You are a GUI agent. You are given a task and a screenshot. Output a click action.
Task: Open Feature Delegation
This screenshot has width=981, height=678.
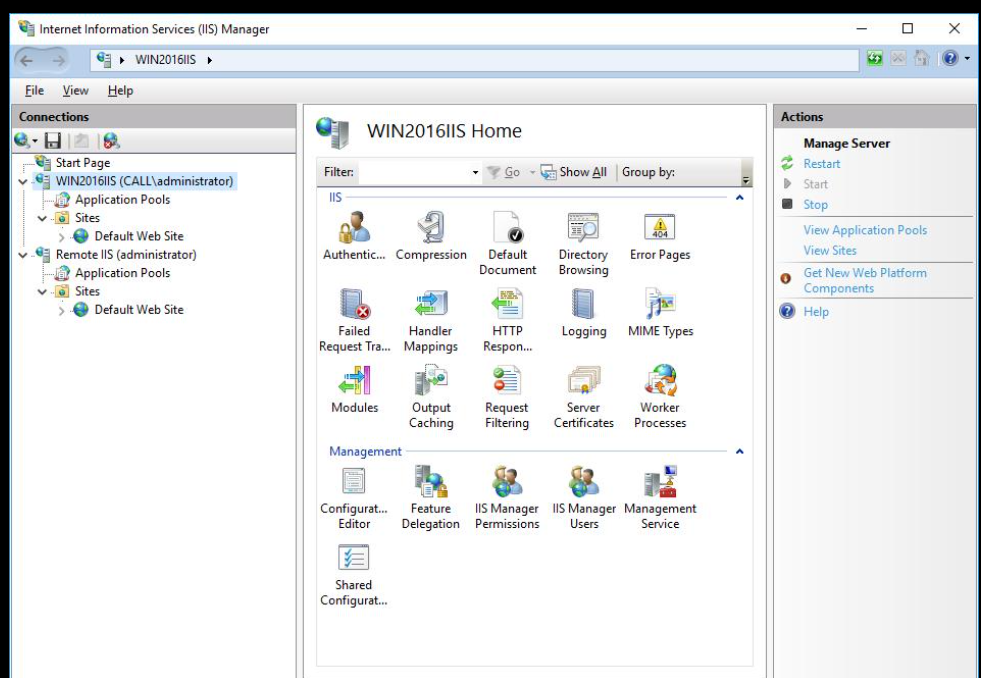tap(430, 497)
